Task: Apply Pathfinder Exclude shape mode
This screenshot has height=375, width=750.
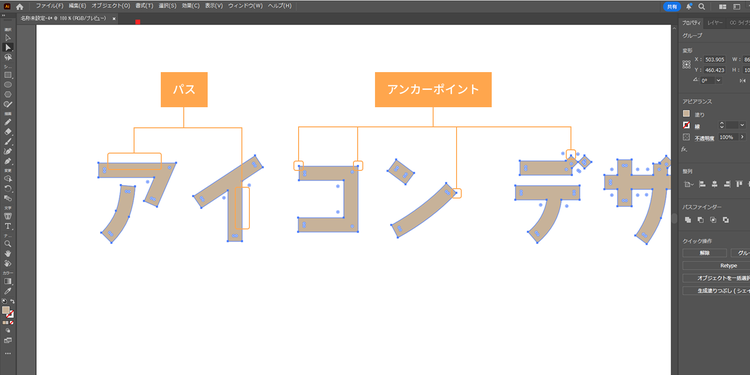Action: coord(726,220)
